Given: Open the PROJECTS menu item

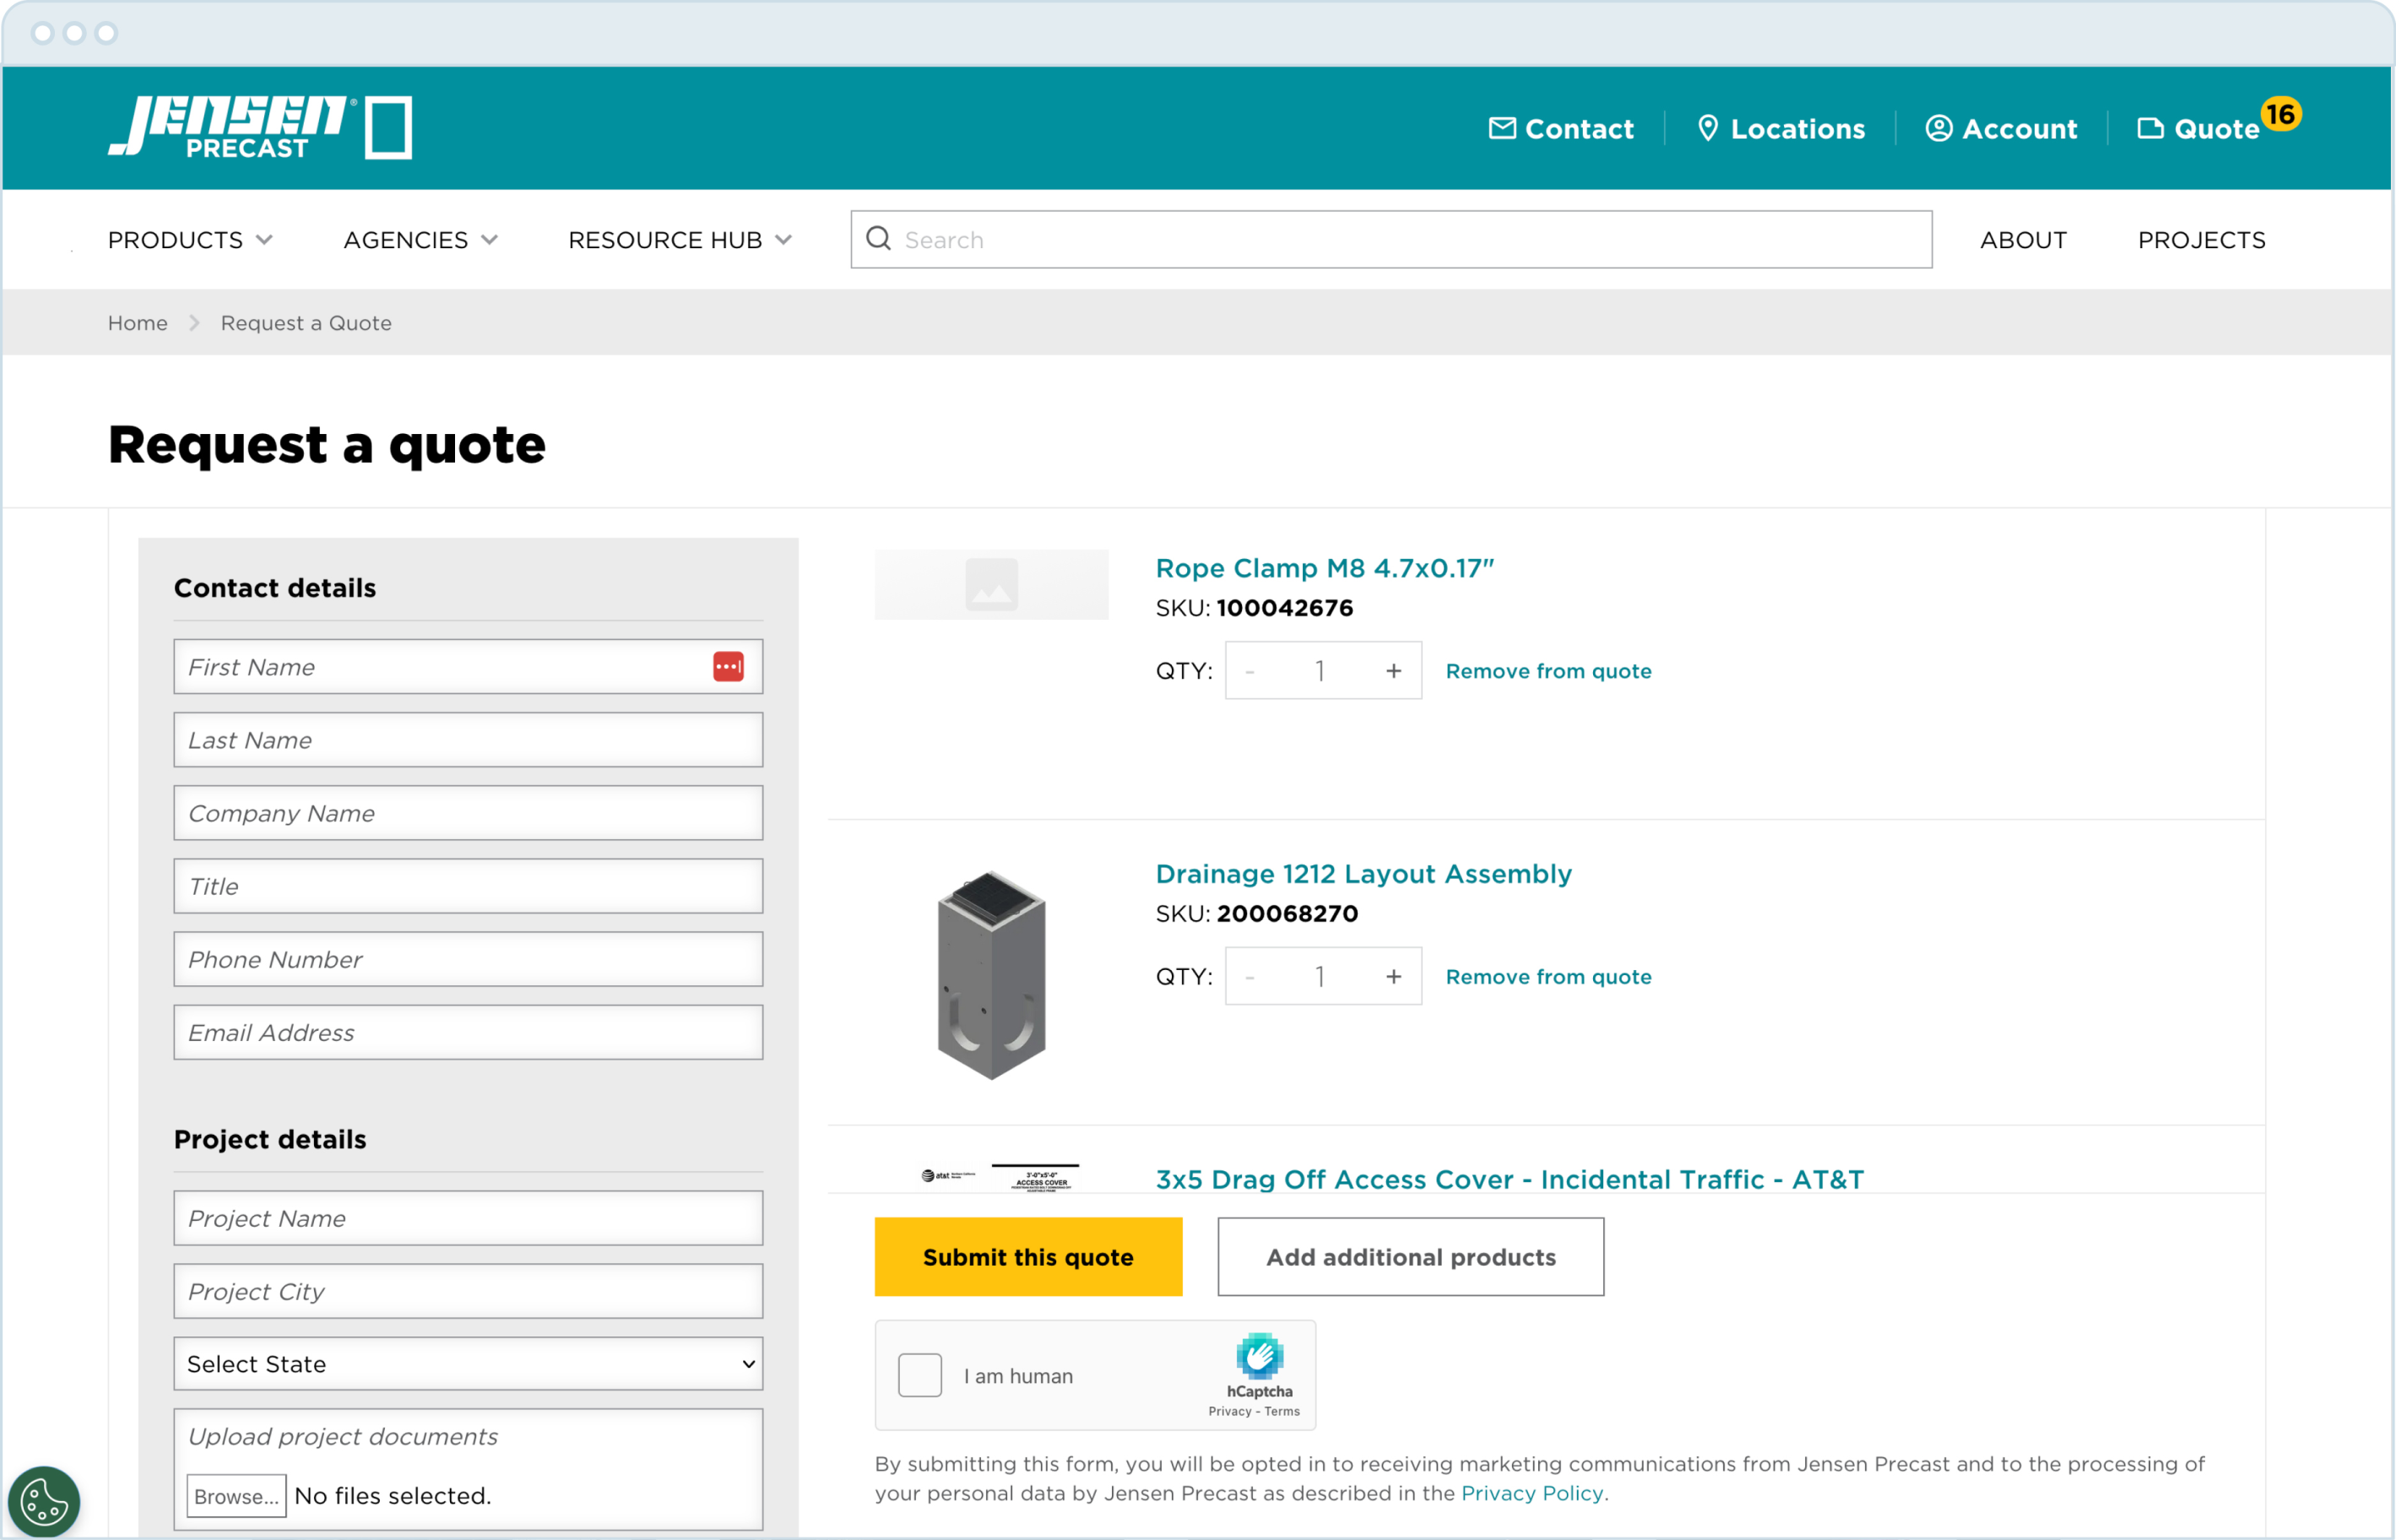Looking at the screenshot, I should coord(2202,239).
